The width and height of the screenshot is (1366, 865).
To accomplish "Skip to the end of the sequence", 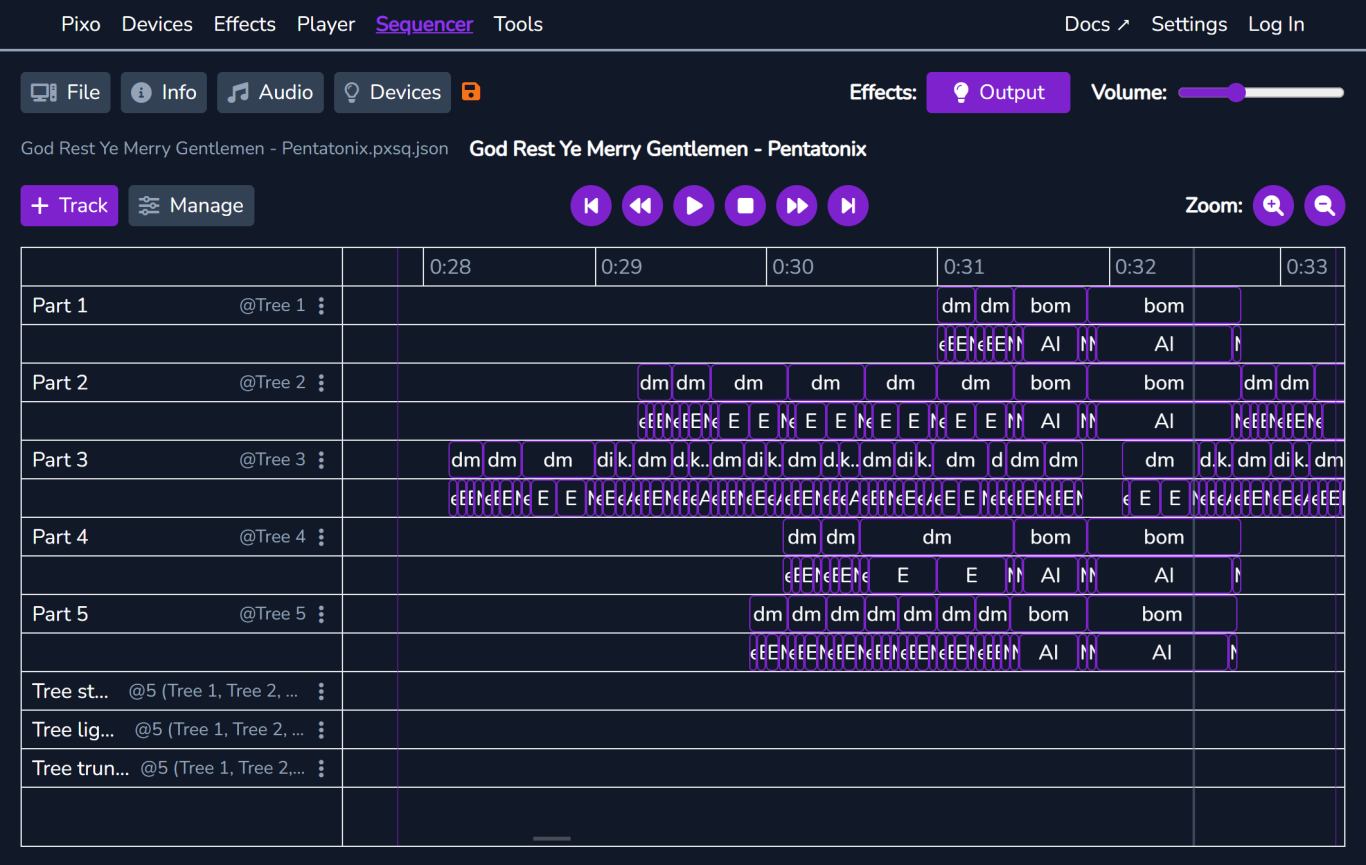I will (847, 205).
